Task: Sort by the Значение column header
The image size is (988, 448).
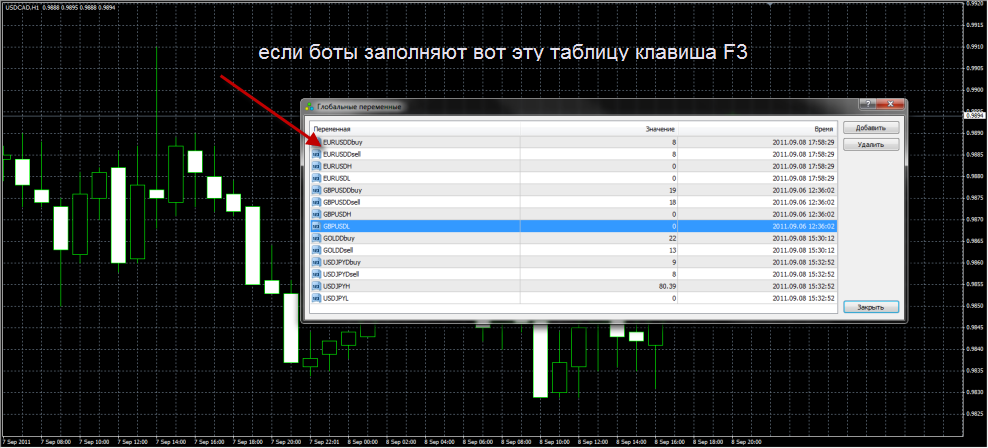Action: 662,128
